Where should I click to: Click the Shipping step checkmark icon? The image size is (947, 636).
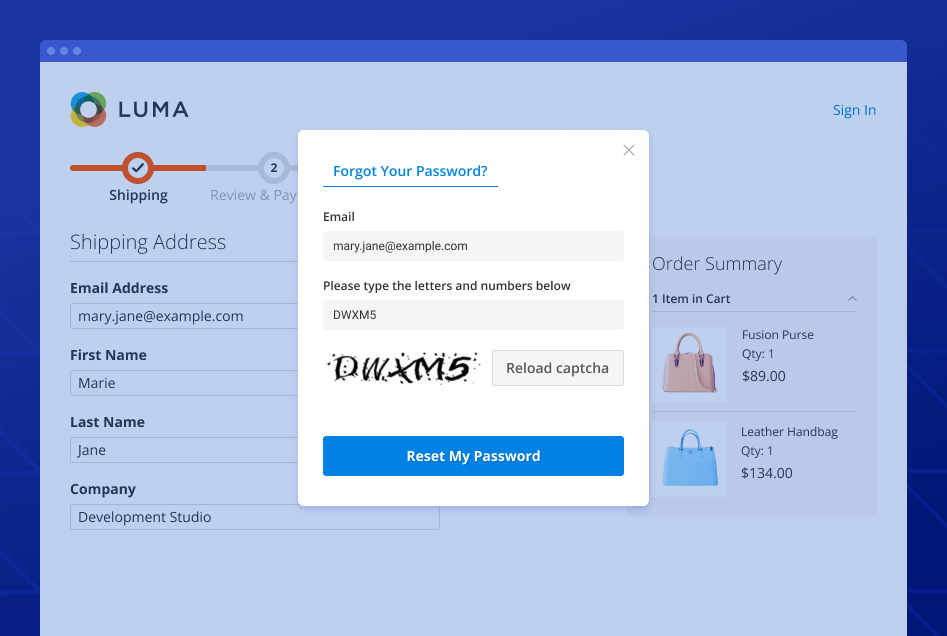pyautogui.click(x=138, y=168)
